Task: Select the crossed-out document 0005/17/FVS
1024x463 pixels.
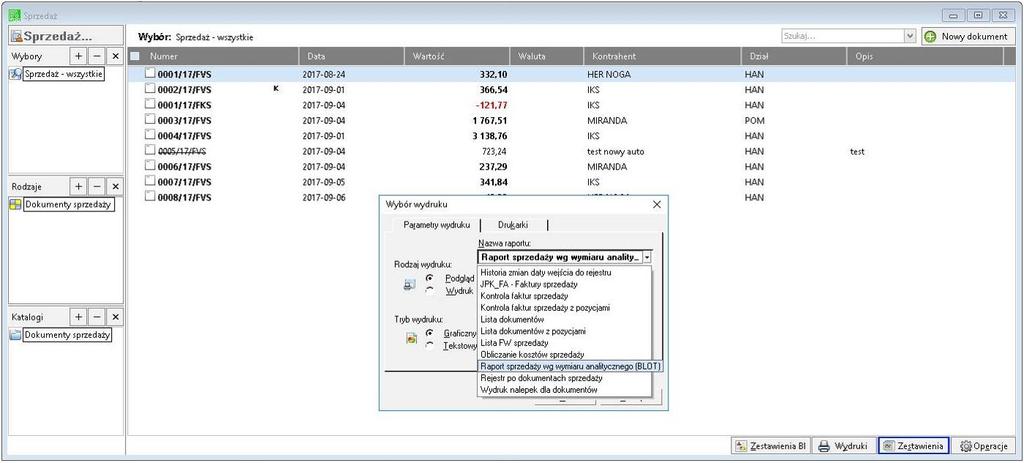Action: coord(182,151)
